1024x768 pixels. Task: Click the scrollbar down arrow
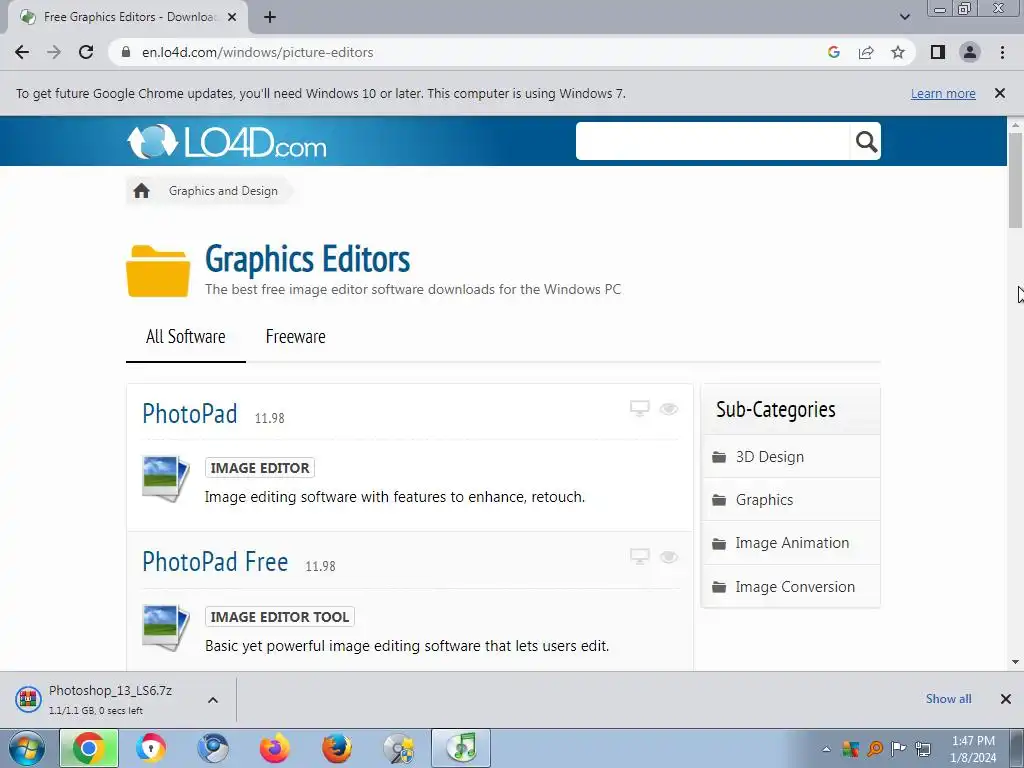[1015, 662]
